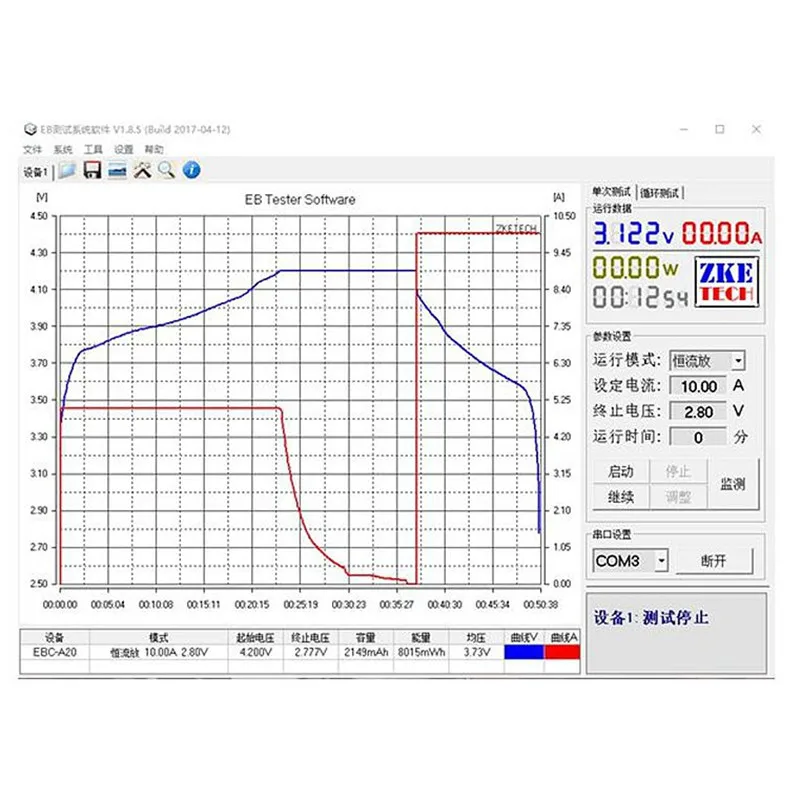Select the 设备1 toolbar tab
This screenshot has width=800, height=800.
36,172
